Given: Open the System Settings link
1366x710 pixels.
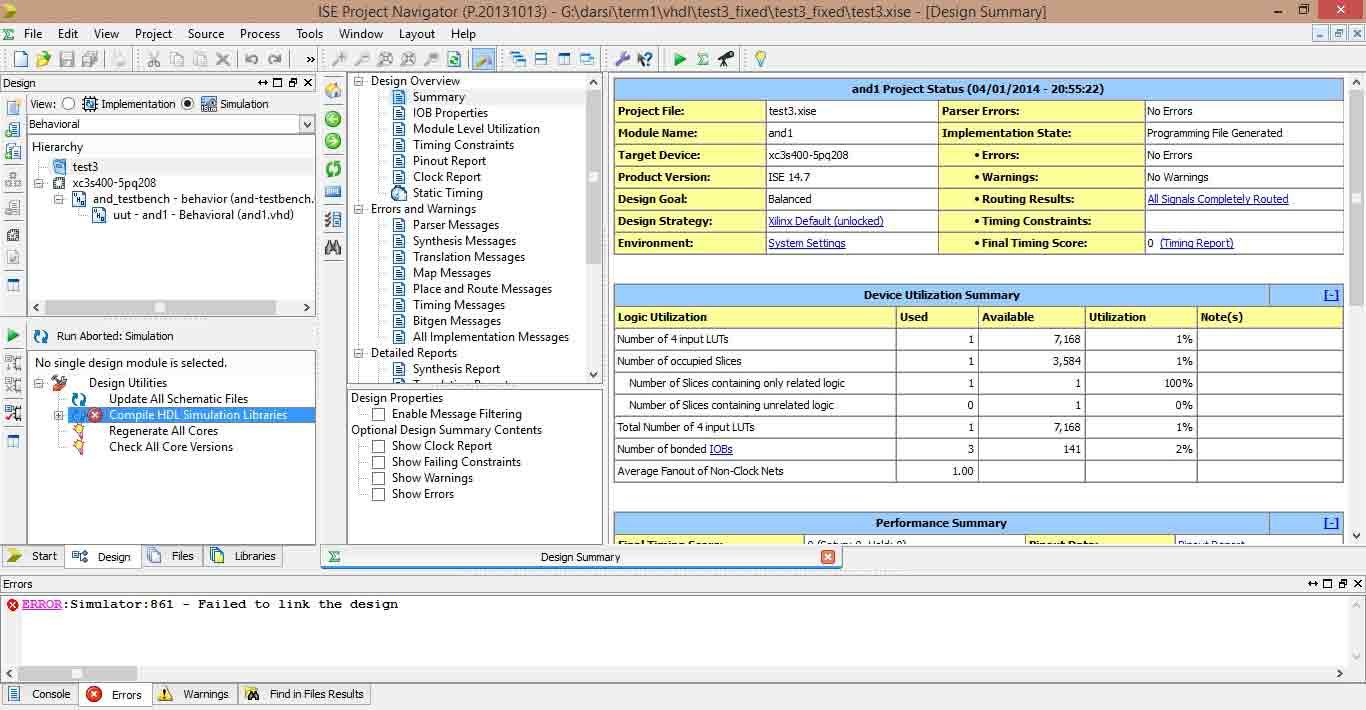Looking at the screenshot, I should click(x=807, y=243).
